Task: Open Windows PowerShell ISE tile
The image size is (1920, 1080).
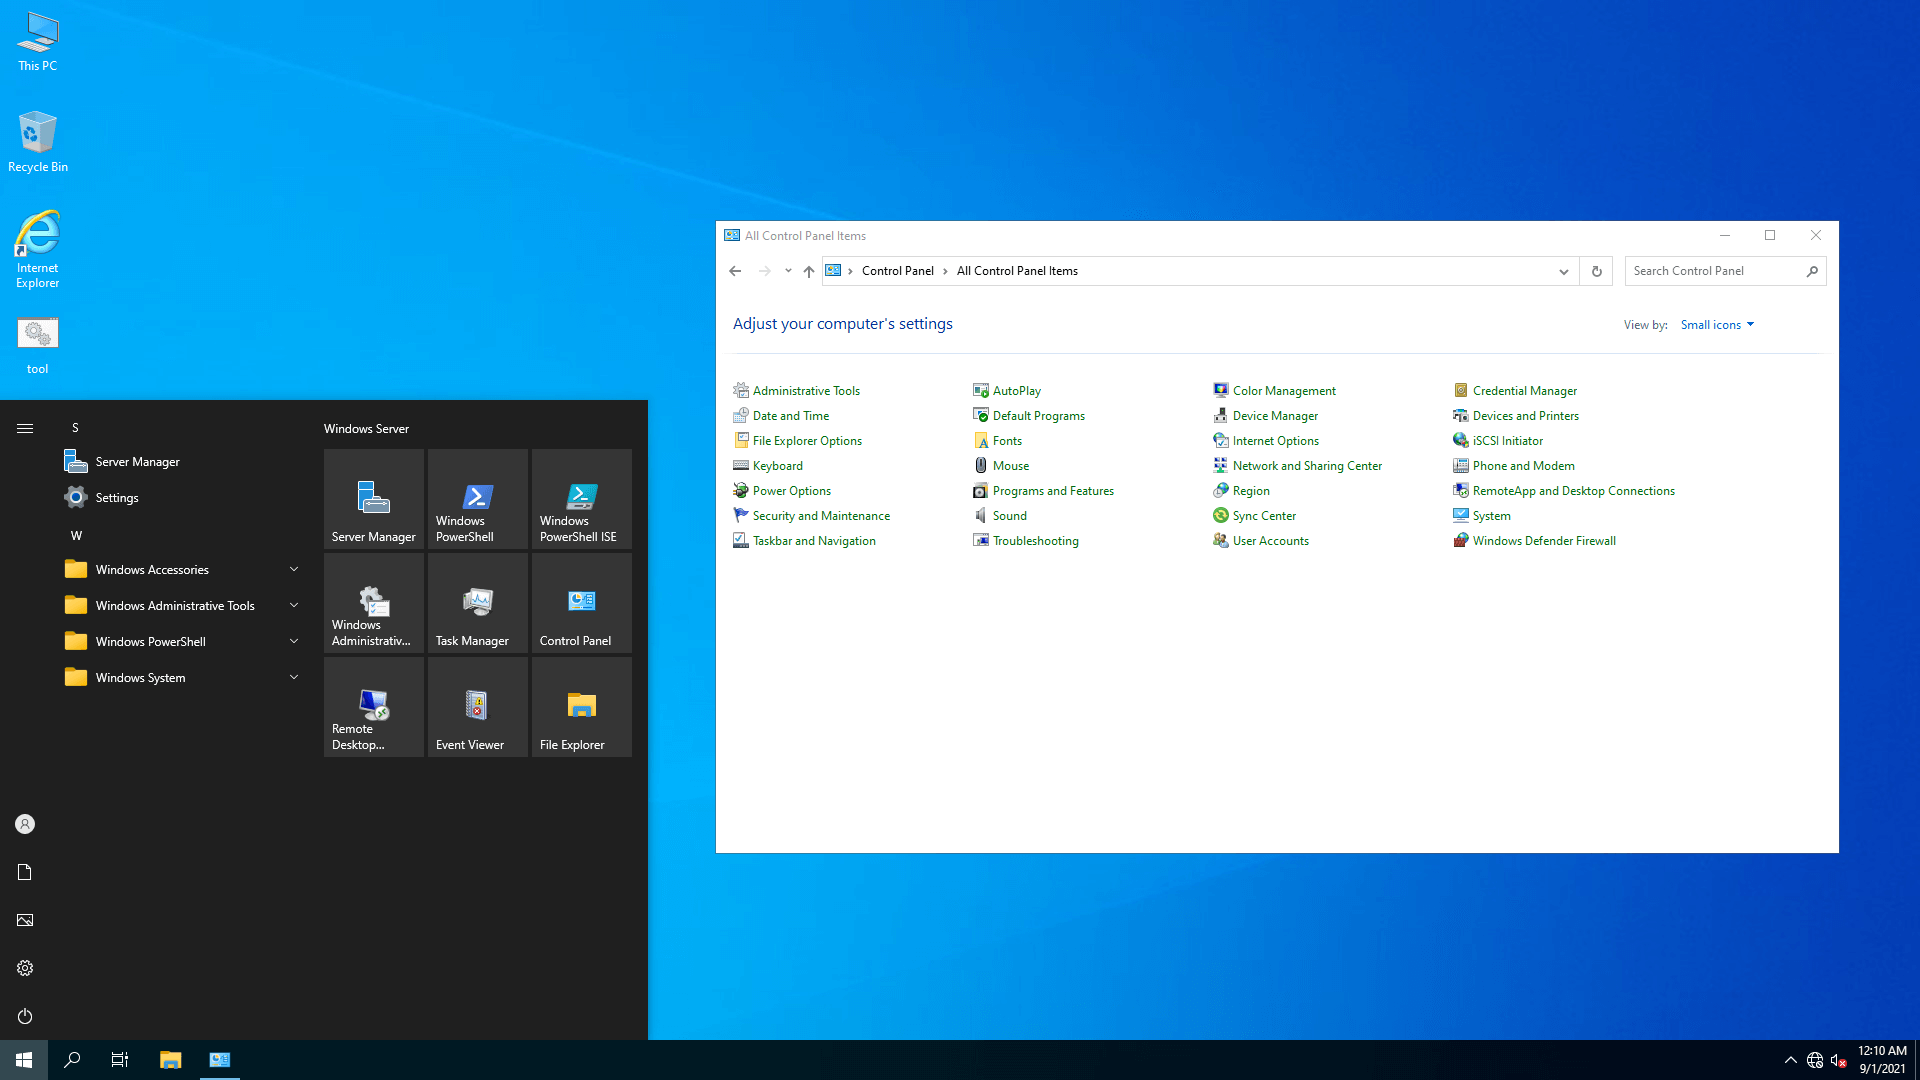Action: click(581, 499)
